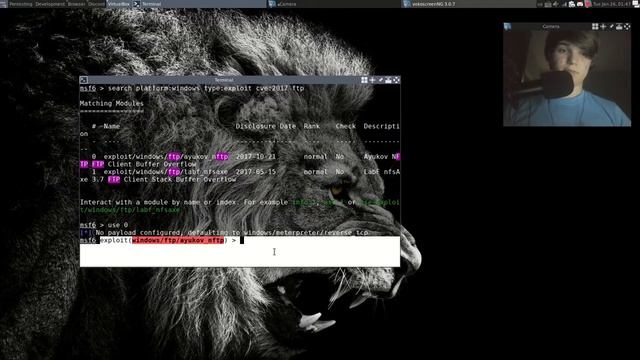640x360 pixels.
Task: Click the uCamera app icon in the top panel
Action: (272, 4)
